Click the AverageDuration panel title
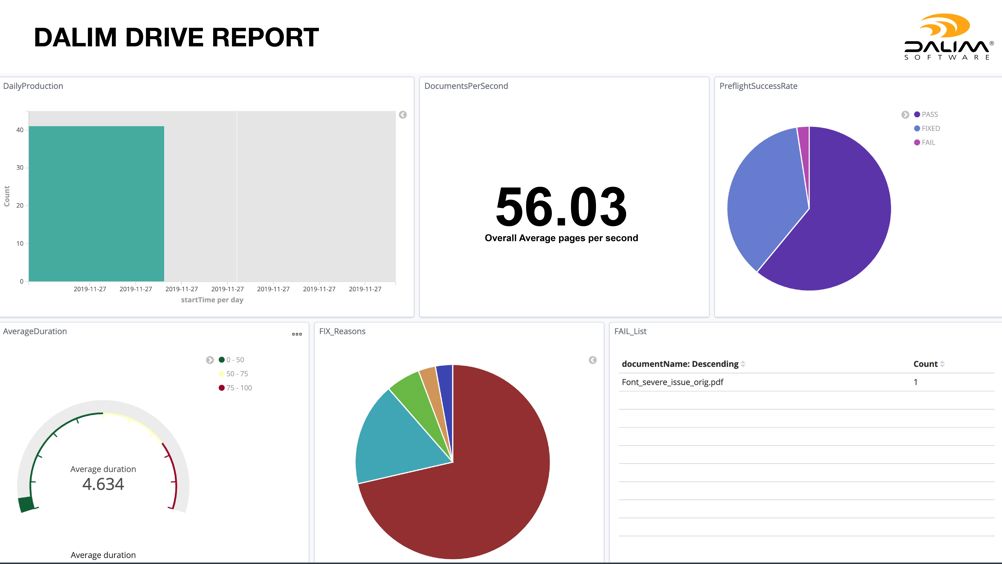 (35, 332)
